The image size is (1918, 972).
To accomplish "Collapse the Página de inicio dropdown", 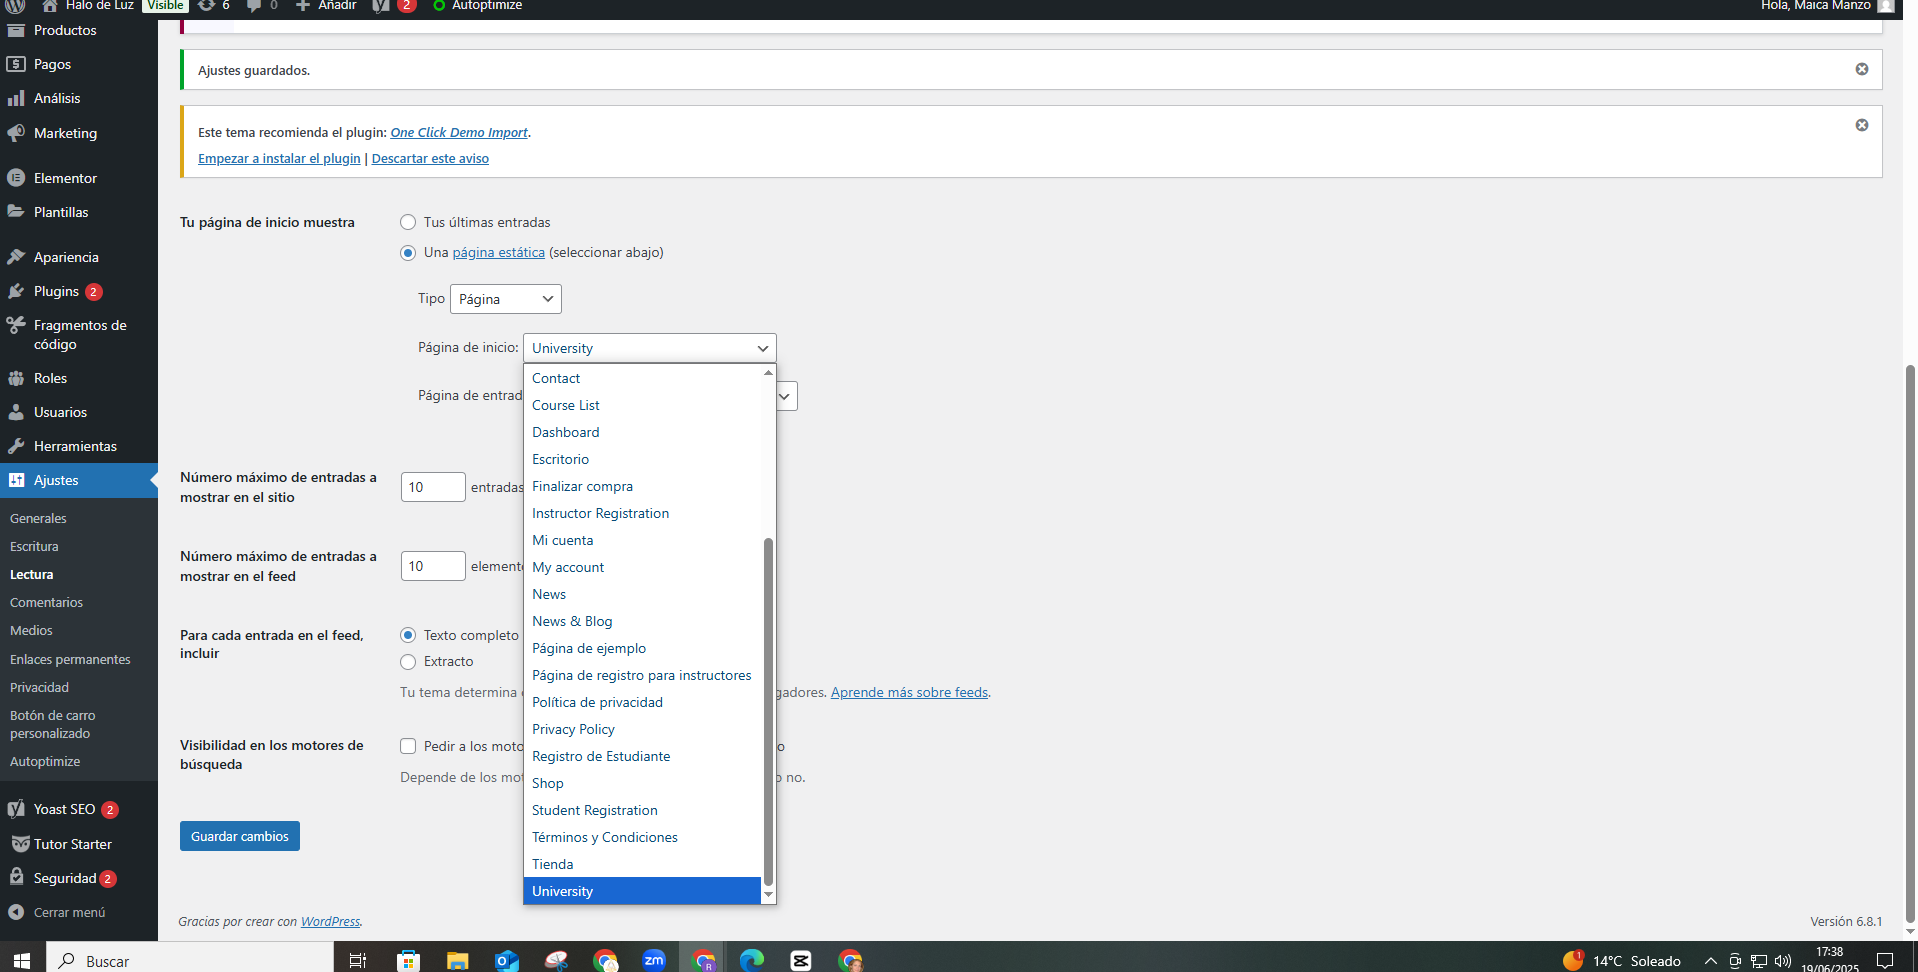I will coord(650,348).
